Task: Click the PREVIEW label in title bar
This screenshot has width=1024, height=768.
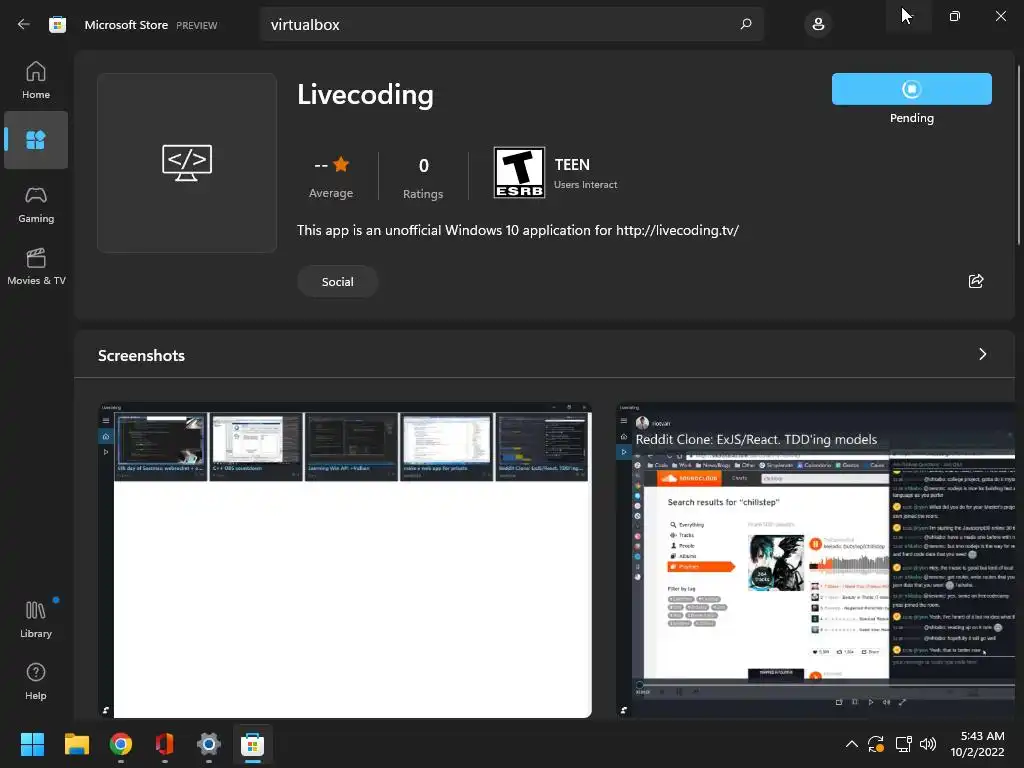Action: tap(197, 25)
